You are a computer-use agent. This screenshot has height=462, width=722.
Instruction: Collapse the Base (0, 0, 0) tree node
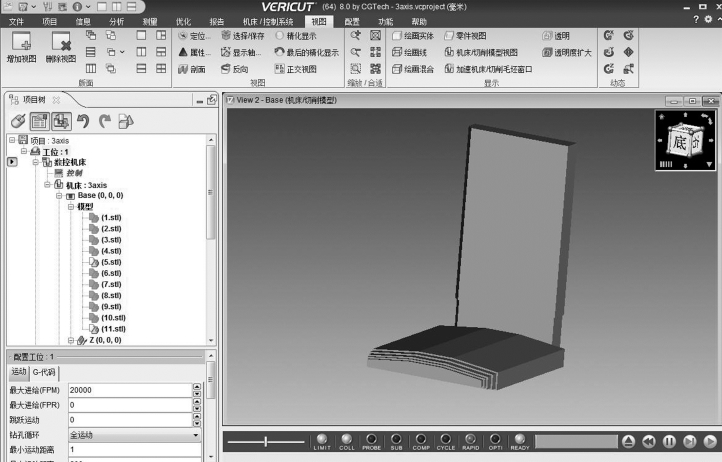[x=59, y=196]
